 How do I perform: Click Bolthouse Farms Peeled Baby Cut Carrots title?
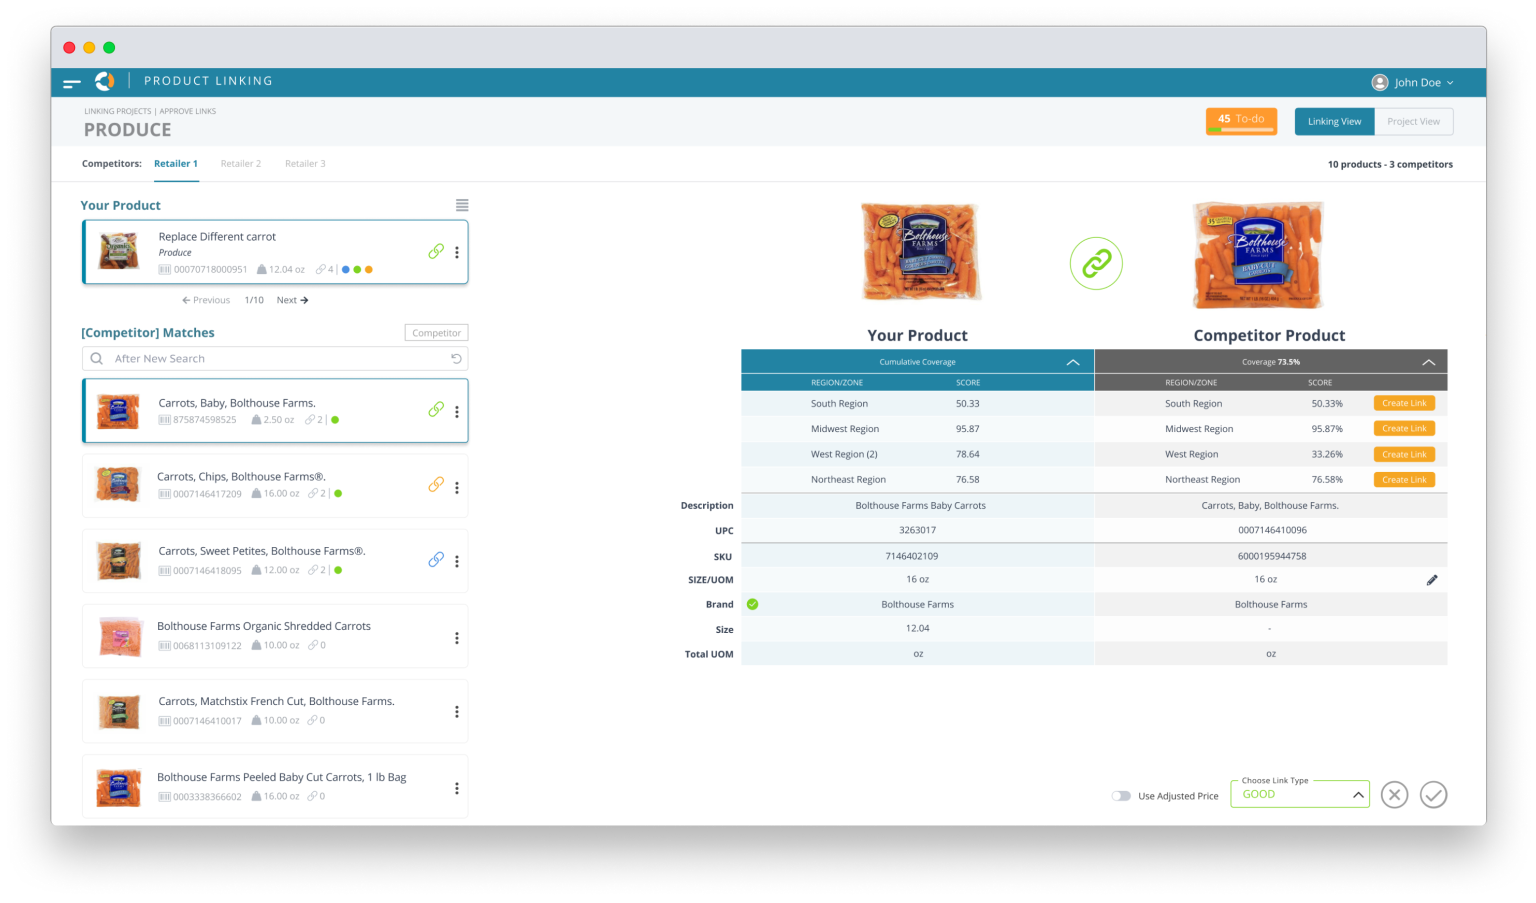tap(282, 777)
